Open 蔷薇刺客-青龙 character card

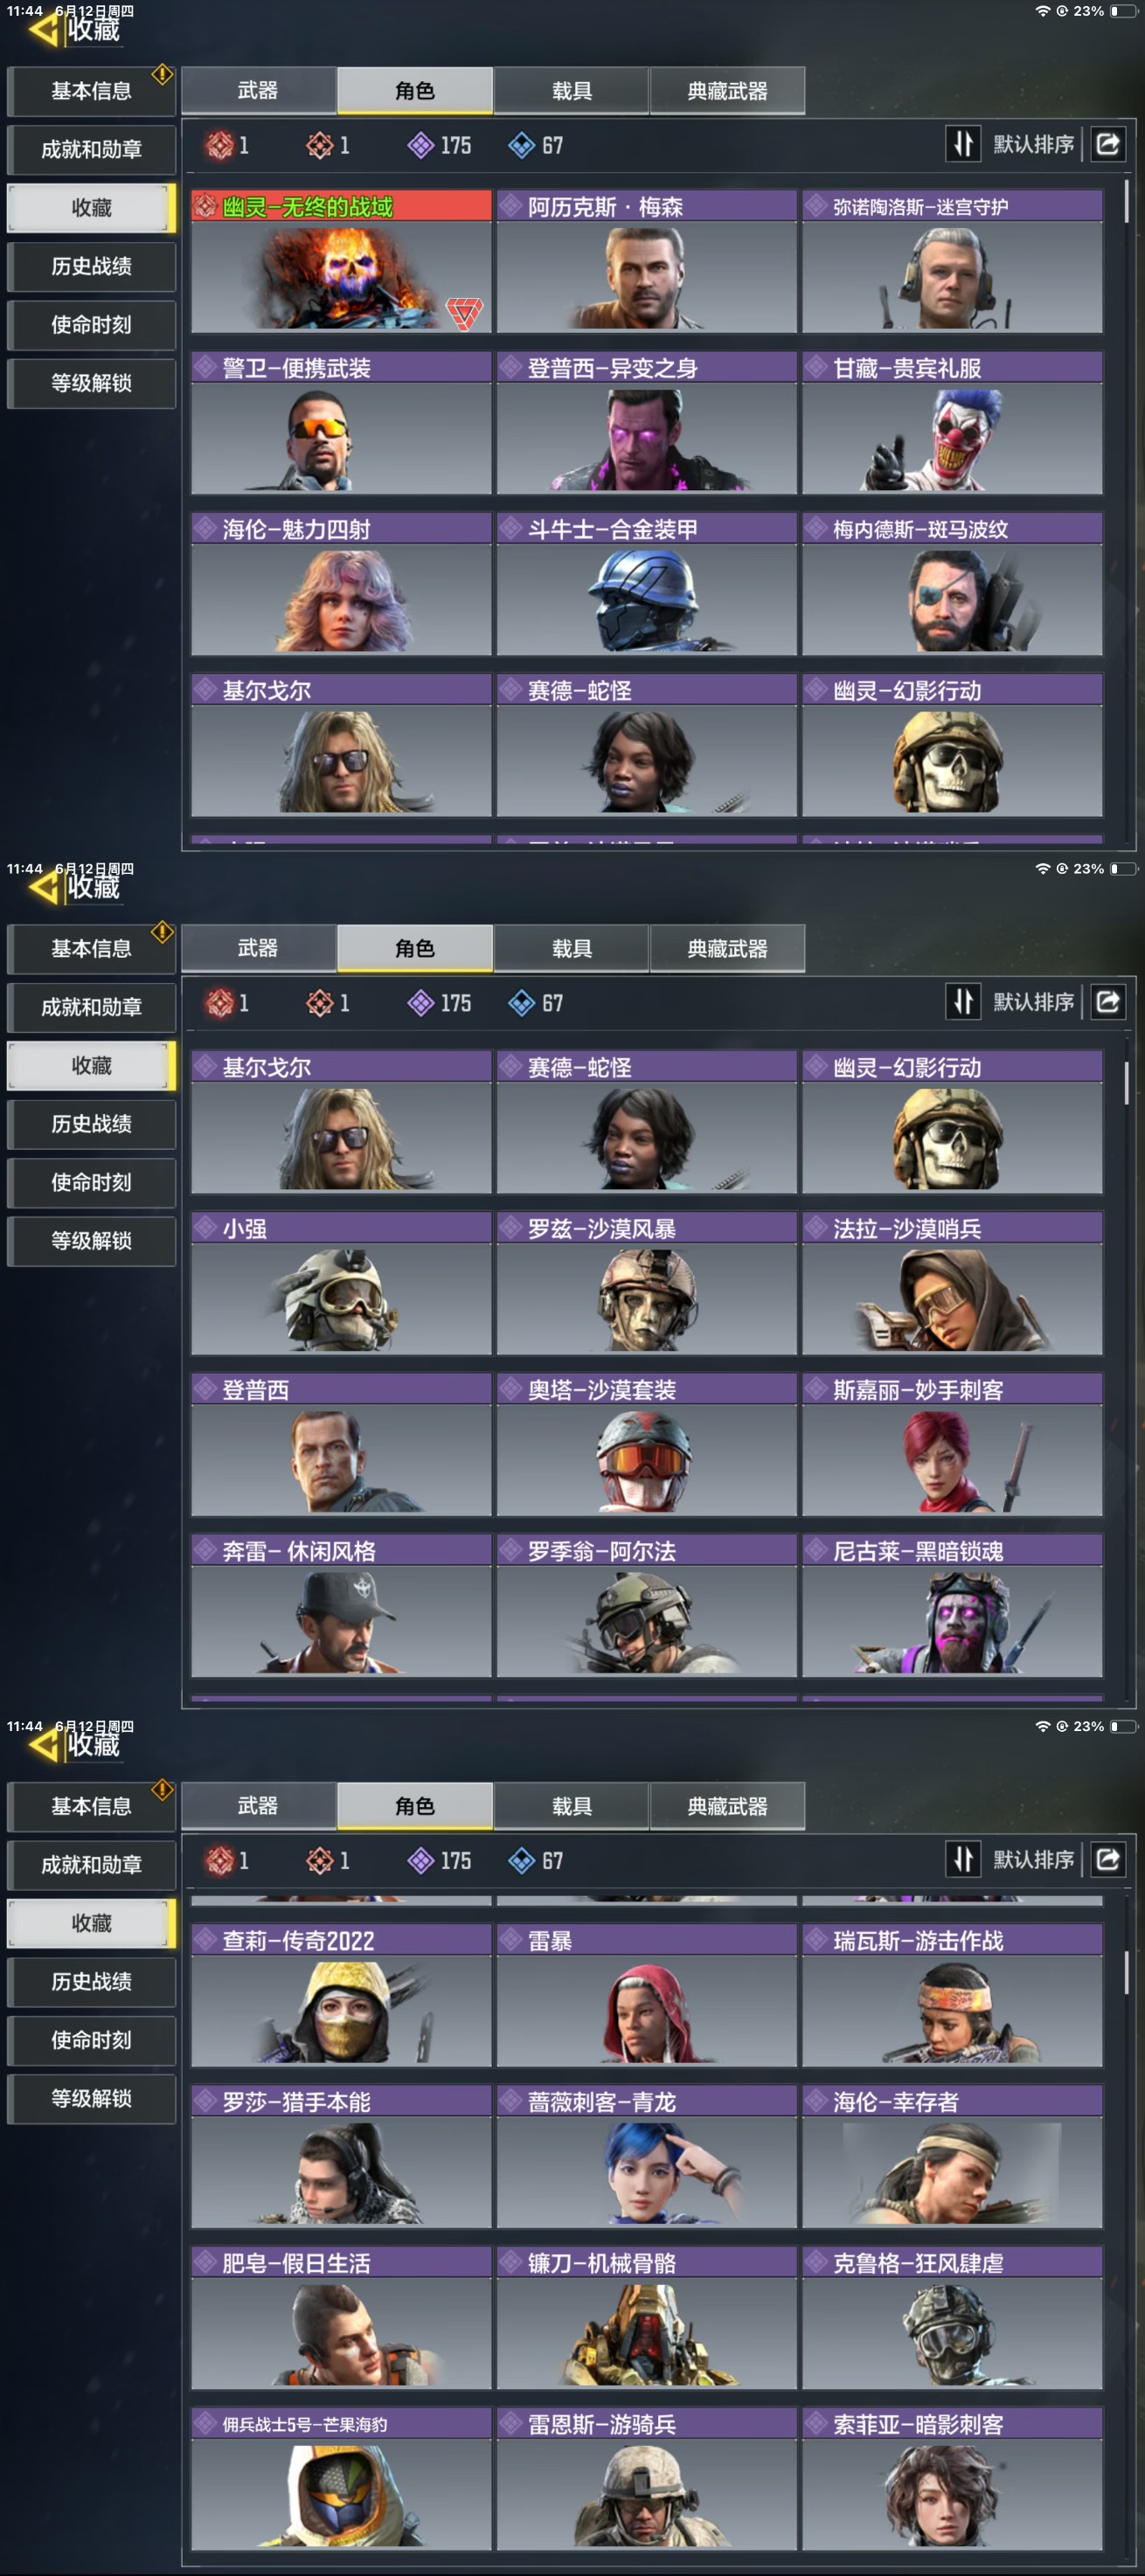coord(646,2156)
